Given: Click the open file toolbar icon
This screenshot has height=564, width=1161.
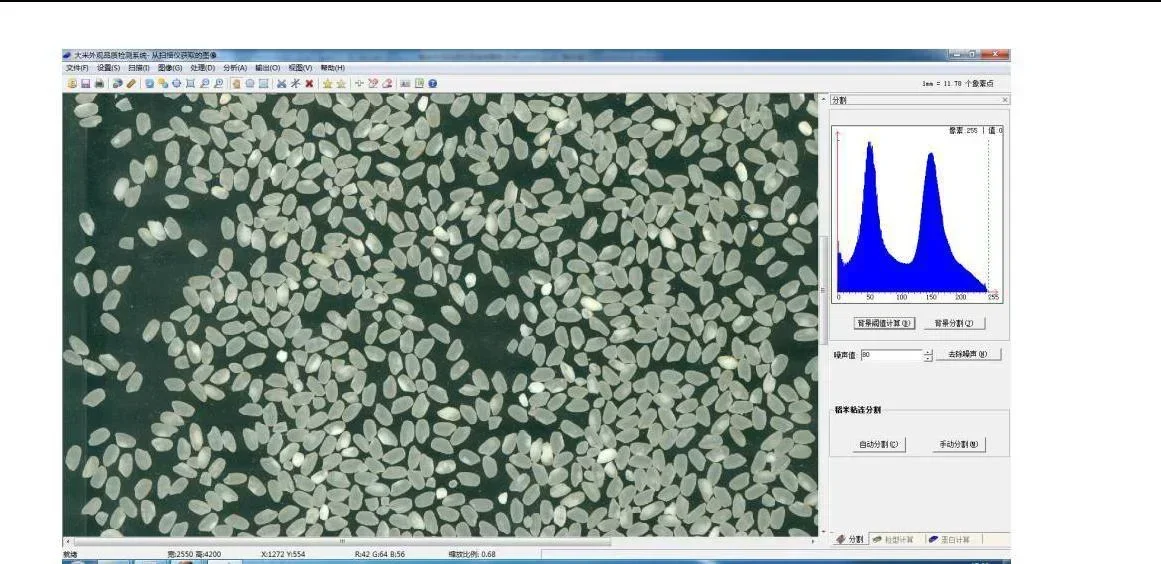Looking at the screenshot, I should [x=72, y=84].
